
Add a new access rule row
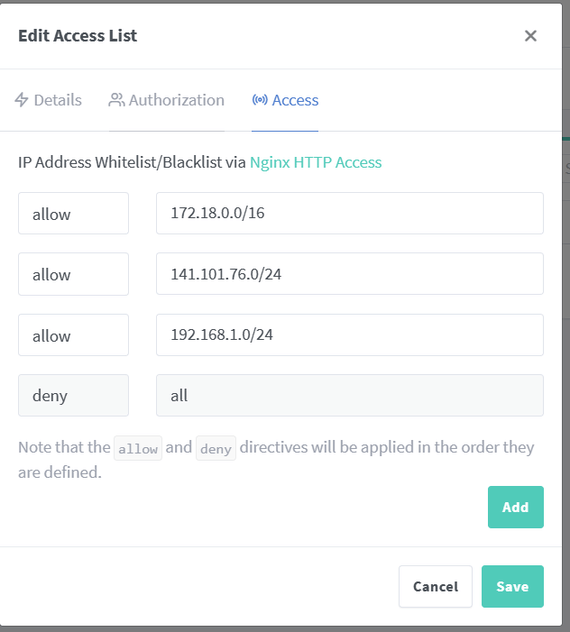coord(516,507)
